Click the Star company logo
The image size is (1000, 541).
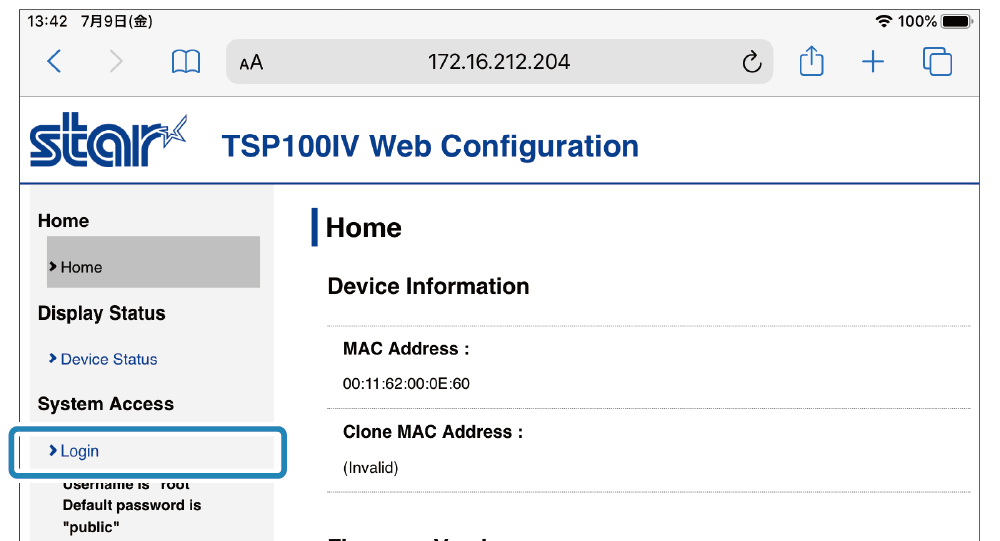108,143
